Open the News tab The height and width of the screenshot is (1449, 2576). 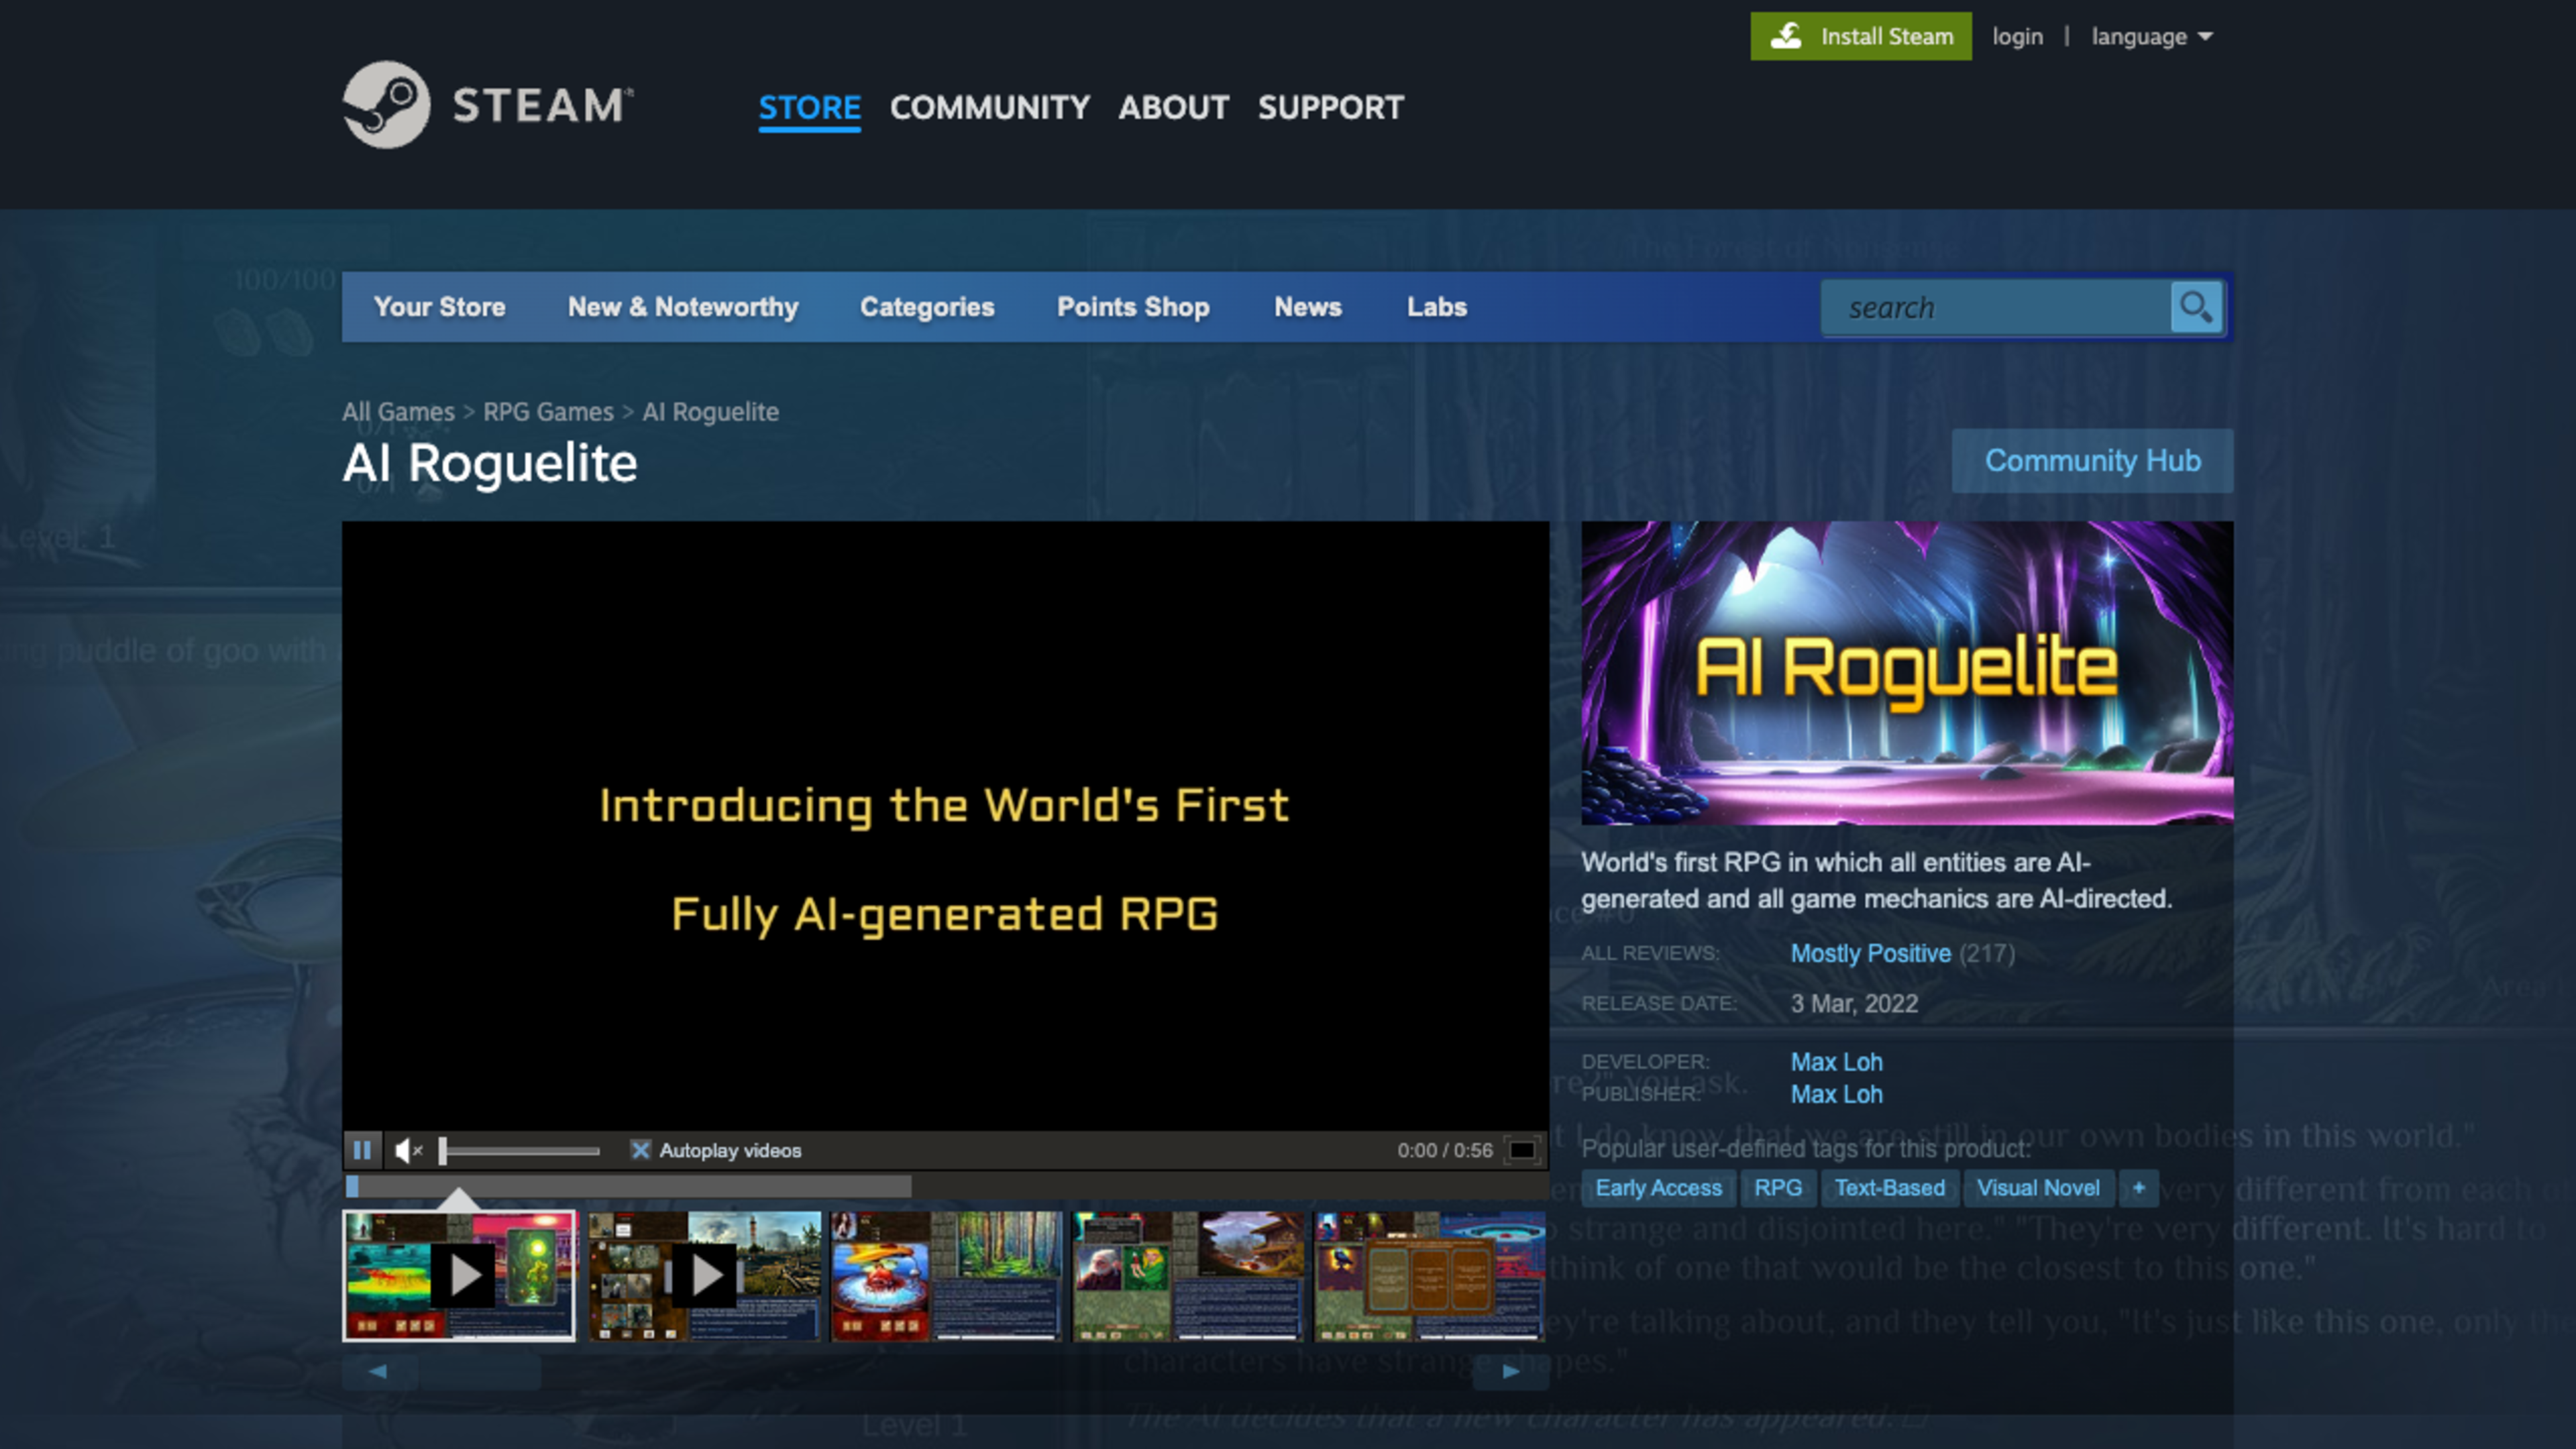pos(1307,307)
